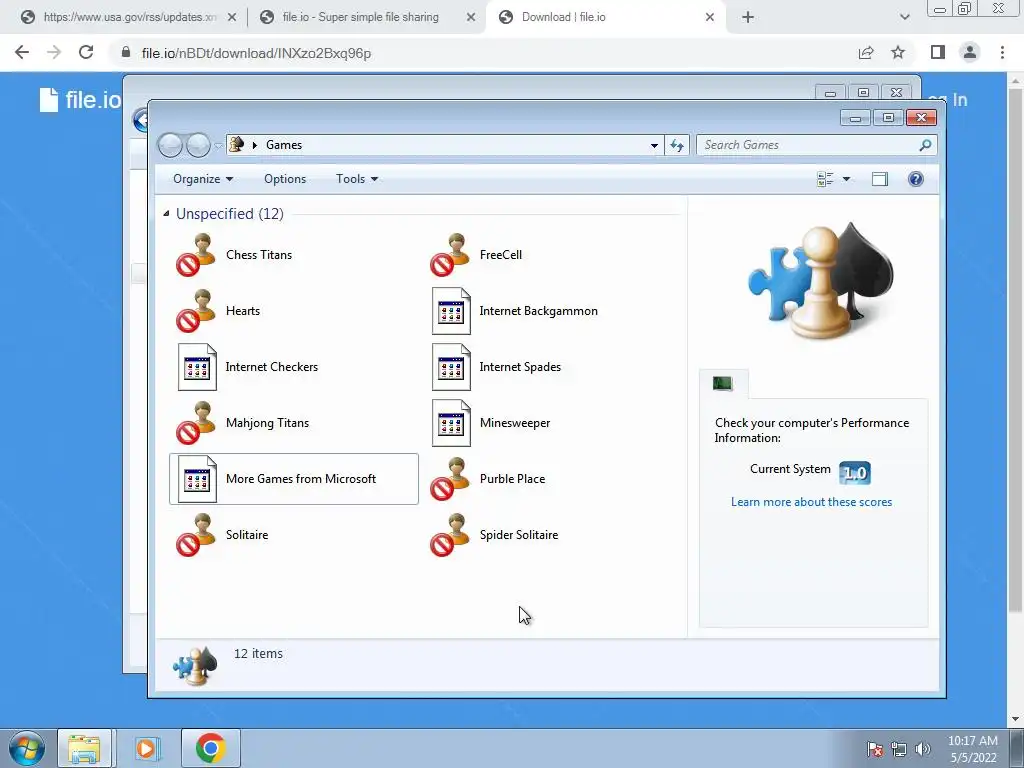Open the Chrome profile avatar
1024x768 pixels.
(x=970, y=52)
